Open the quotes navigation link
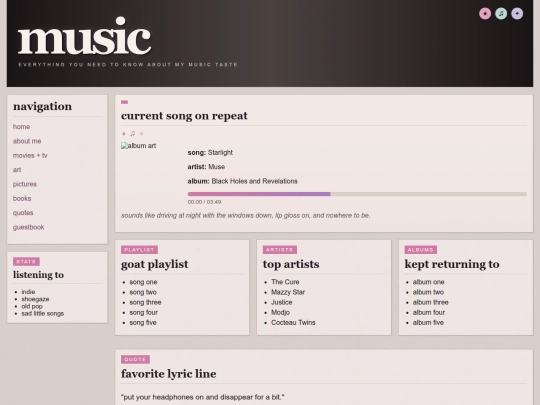 tap(23, 213)
